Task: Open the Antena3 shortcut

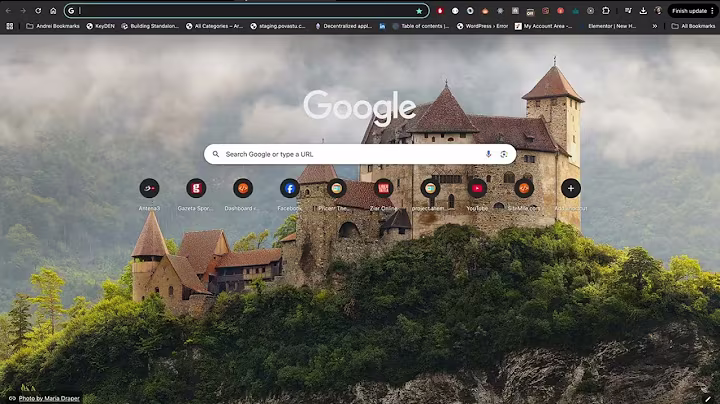Action: [x=149, y=194]
